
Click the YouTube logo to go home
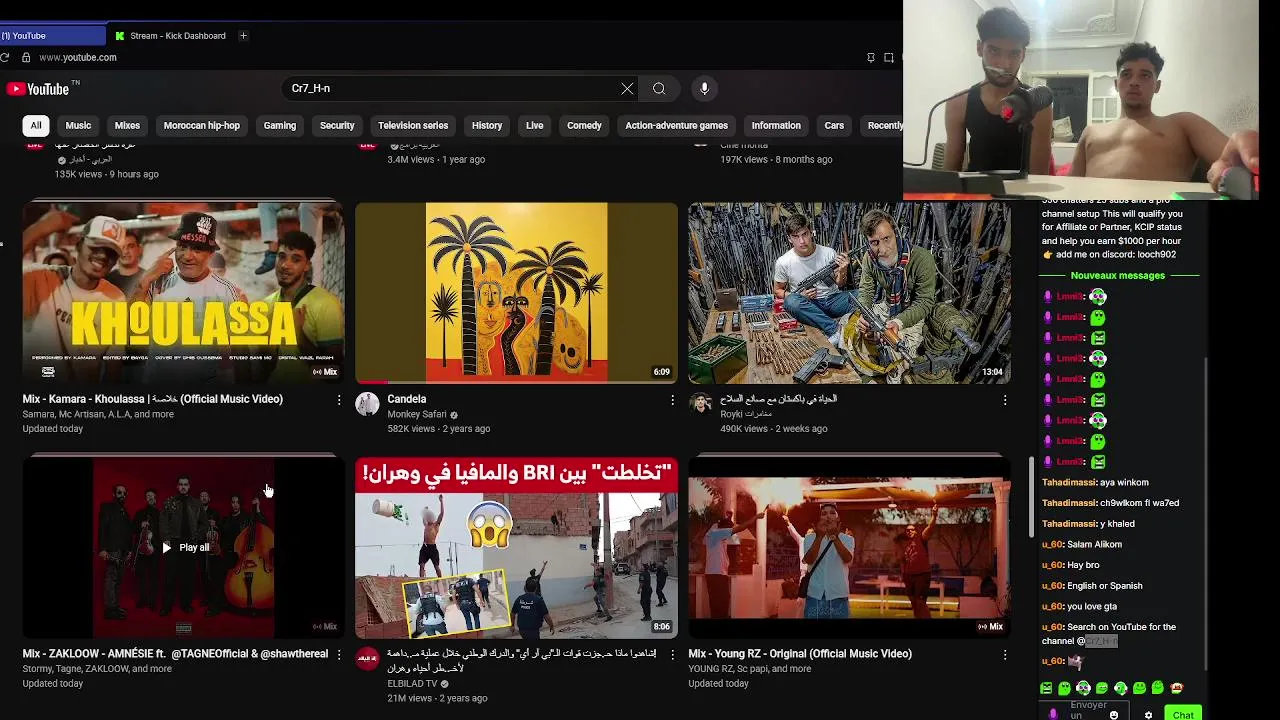click(37, 89)
